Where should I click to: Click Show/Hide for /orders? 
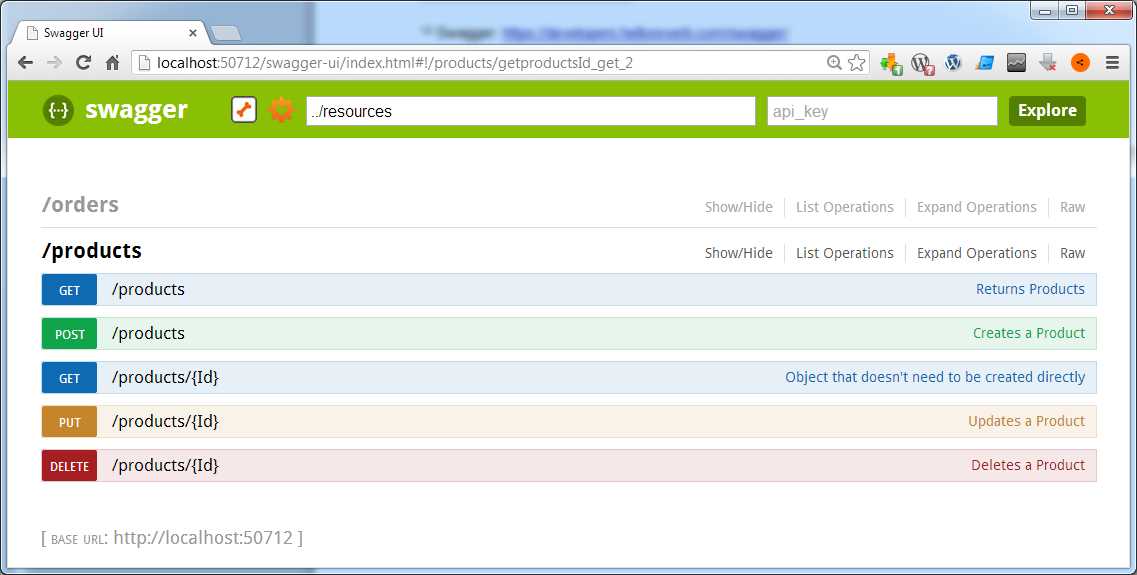pos(738,207)
